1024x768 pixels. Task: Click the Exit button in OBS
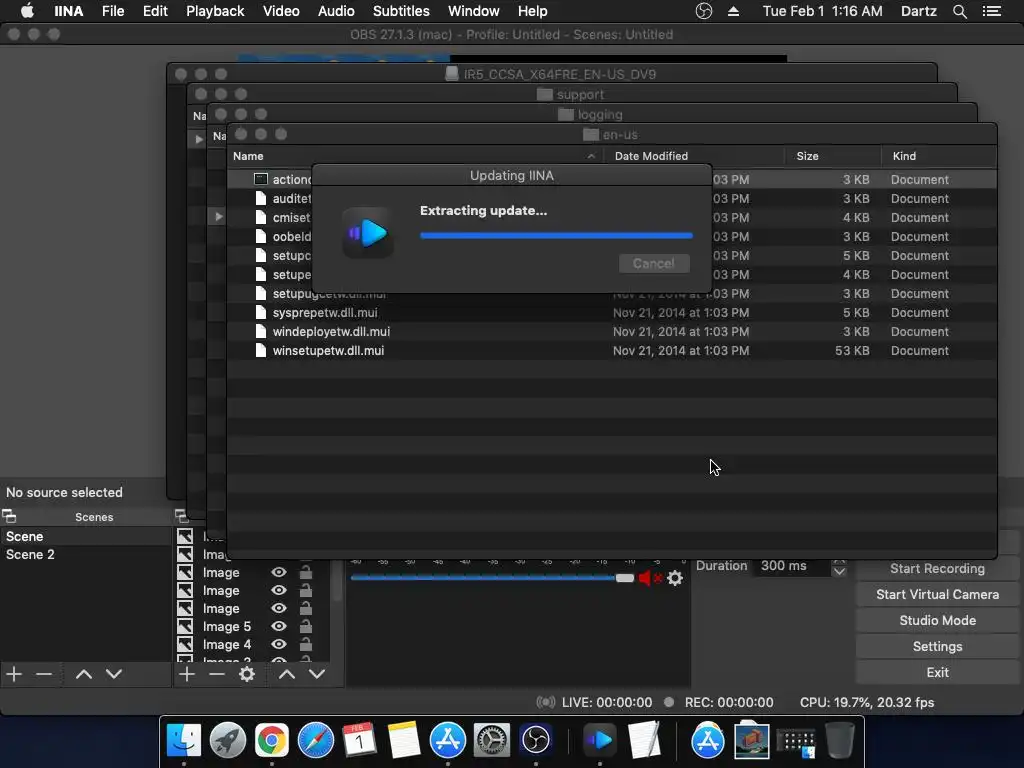[x=937, y=673]
